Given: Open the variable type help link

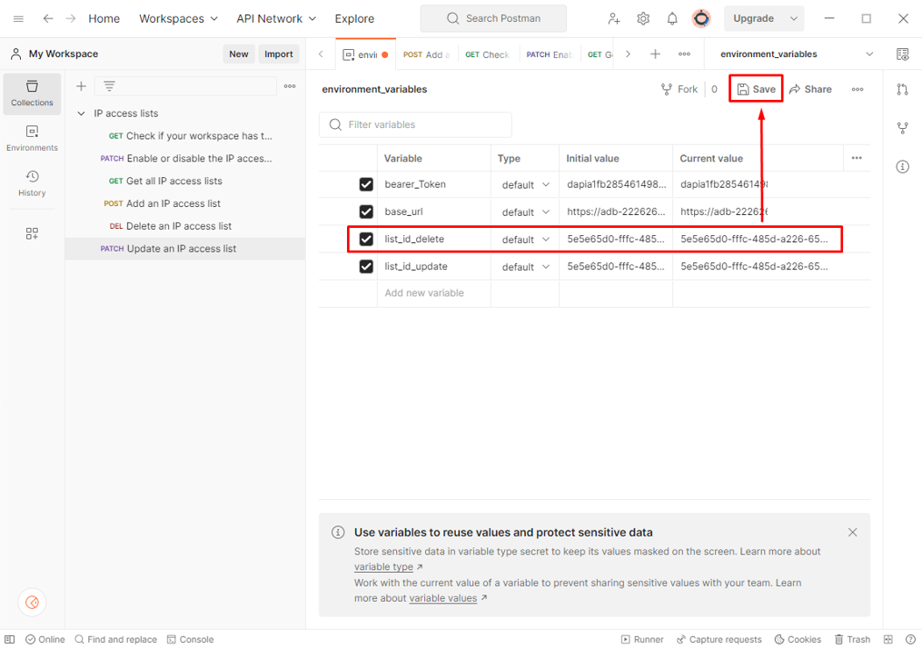Looking at the screenshot, I should coord(384,567).
